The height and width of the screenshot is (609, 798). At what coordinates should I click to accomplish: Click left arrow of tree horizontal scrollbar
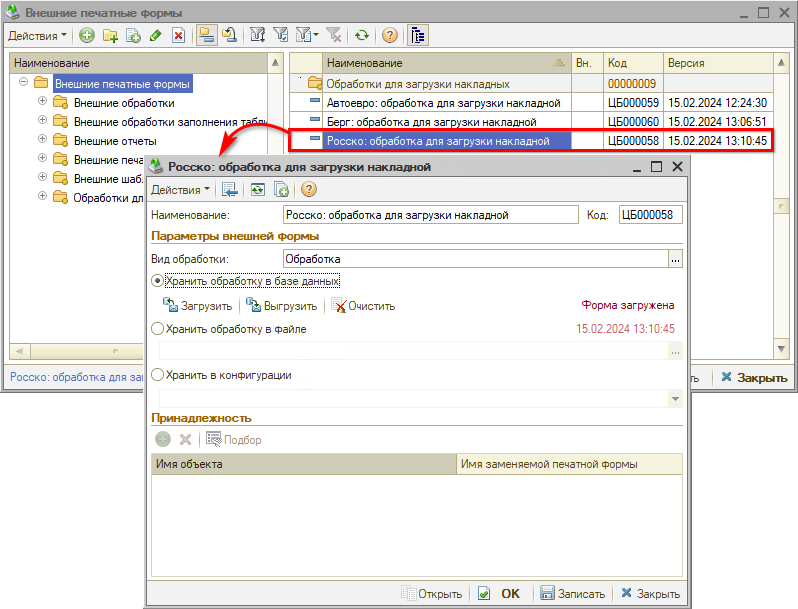[x=20, y=351]
